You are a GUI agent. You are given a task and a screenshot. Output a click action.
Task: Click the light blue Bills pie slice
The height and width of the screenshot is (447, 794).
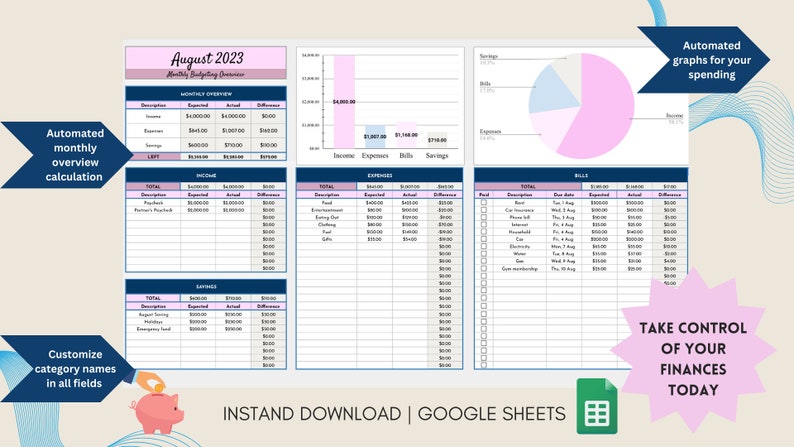(552, 91)
